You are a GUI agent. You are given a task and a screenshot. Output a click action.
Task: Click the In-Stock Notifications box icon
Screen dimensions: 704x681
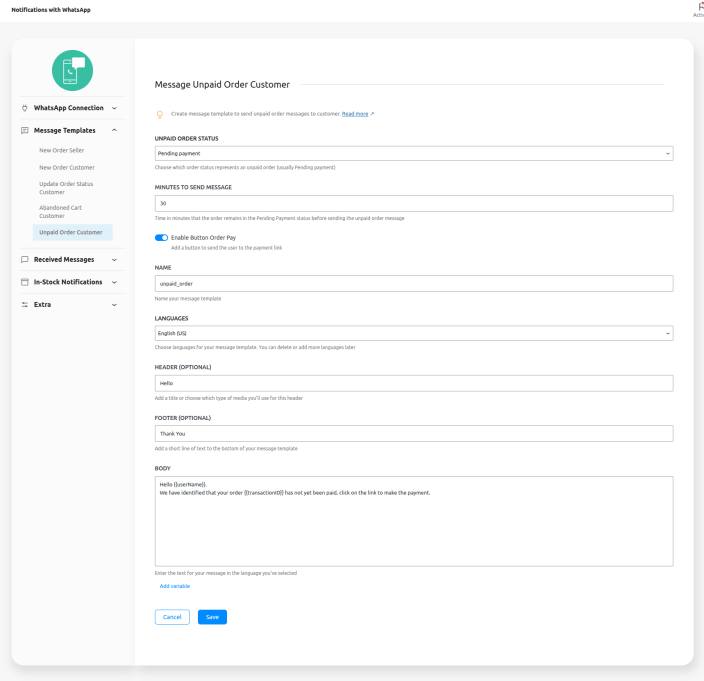[24, 282]
